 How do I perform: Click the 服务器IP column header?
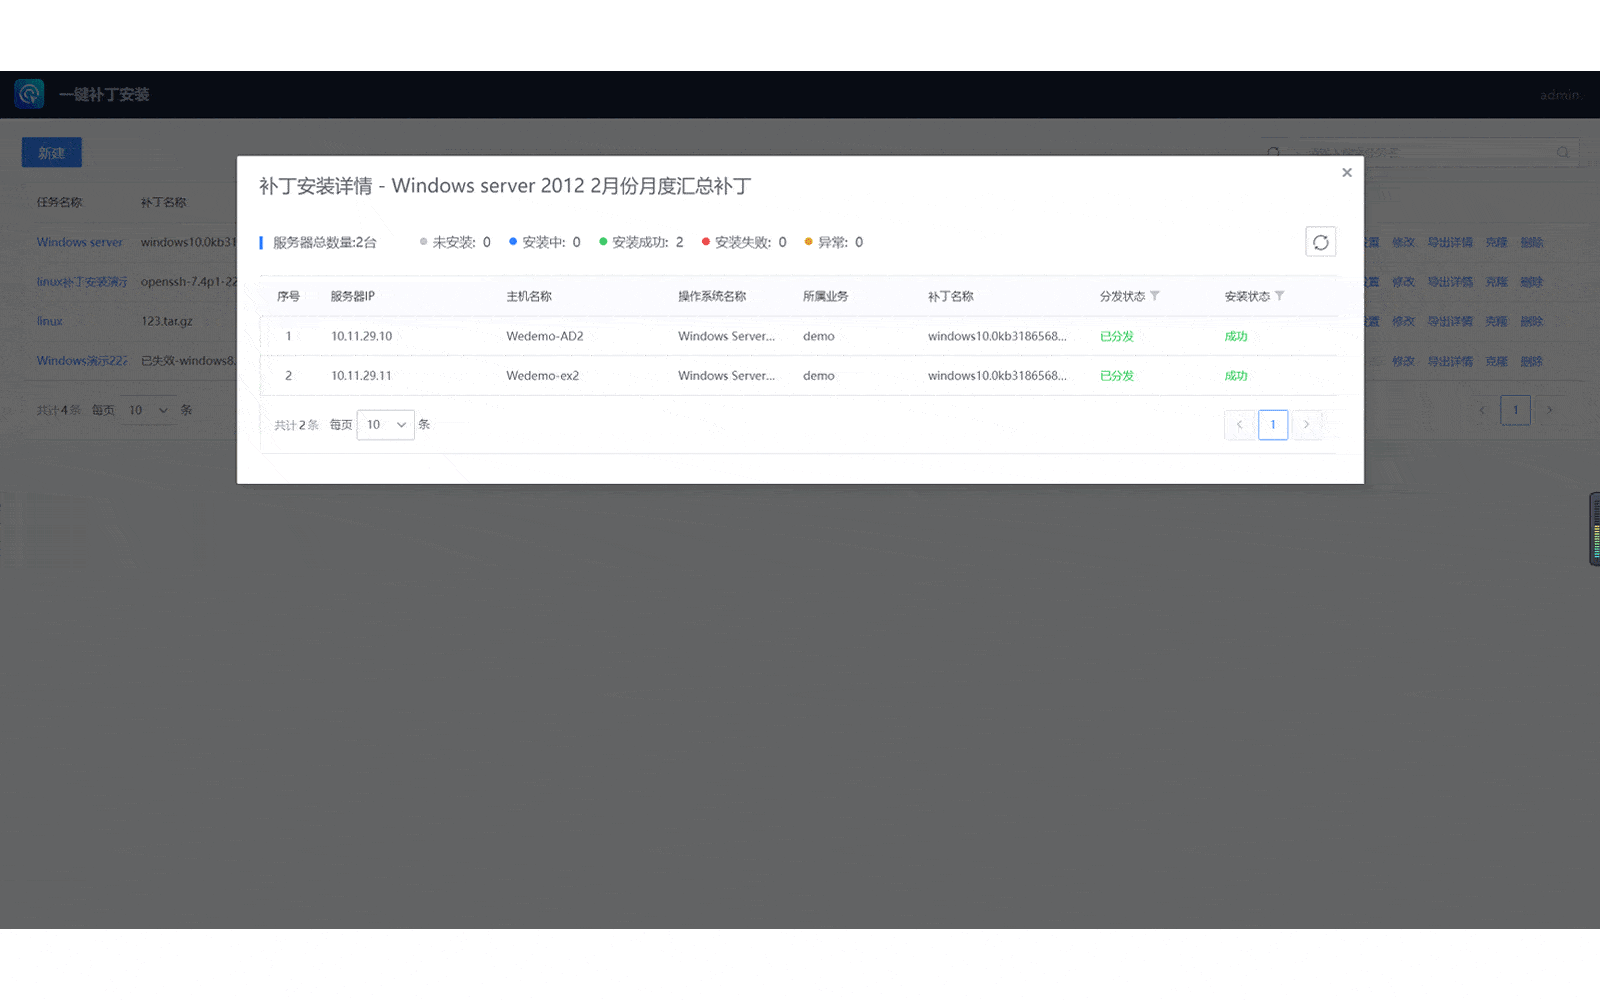point(353,296)
